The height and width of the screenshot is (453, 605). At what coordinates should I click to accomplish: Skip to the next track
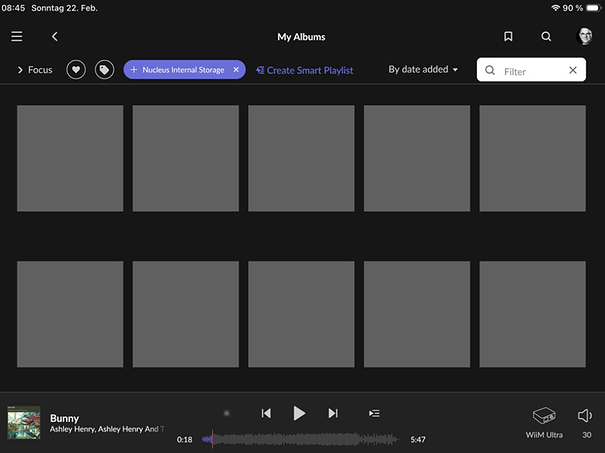pos(333,413)
